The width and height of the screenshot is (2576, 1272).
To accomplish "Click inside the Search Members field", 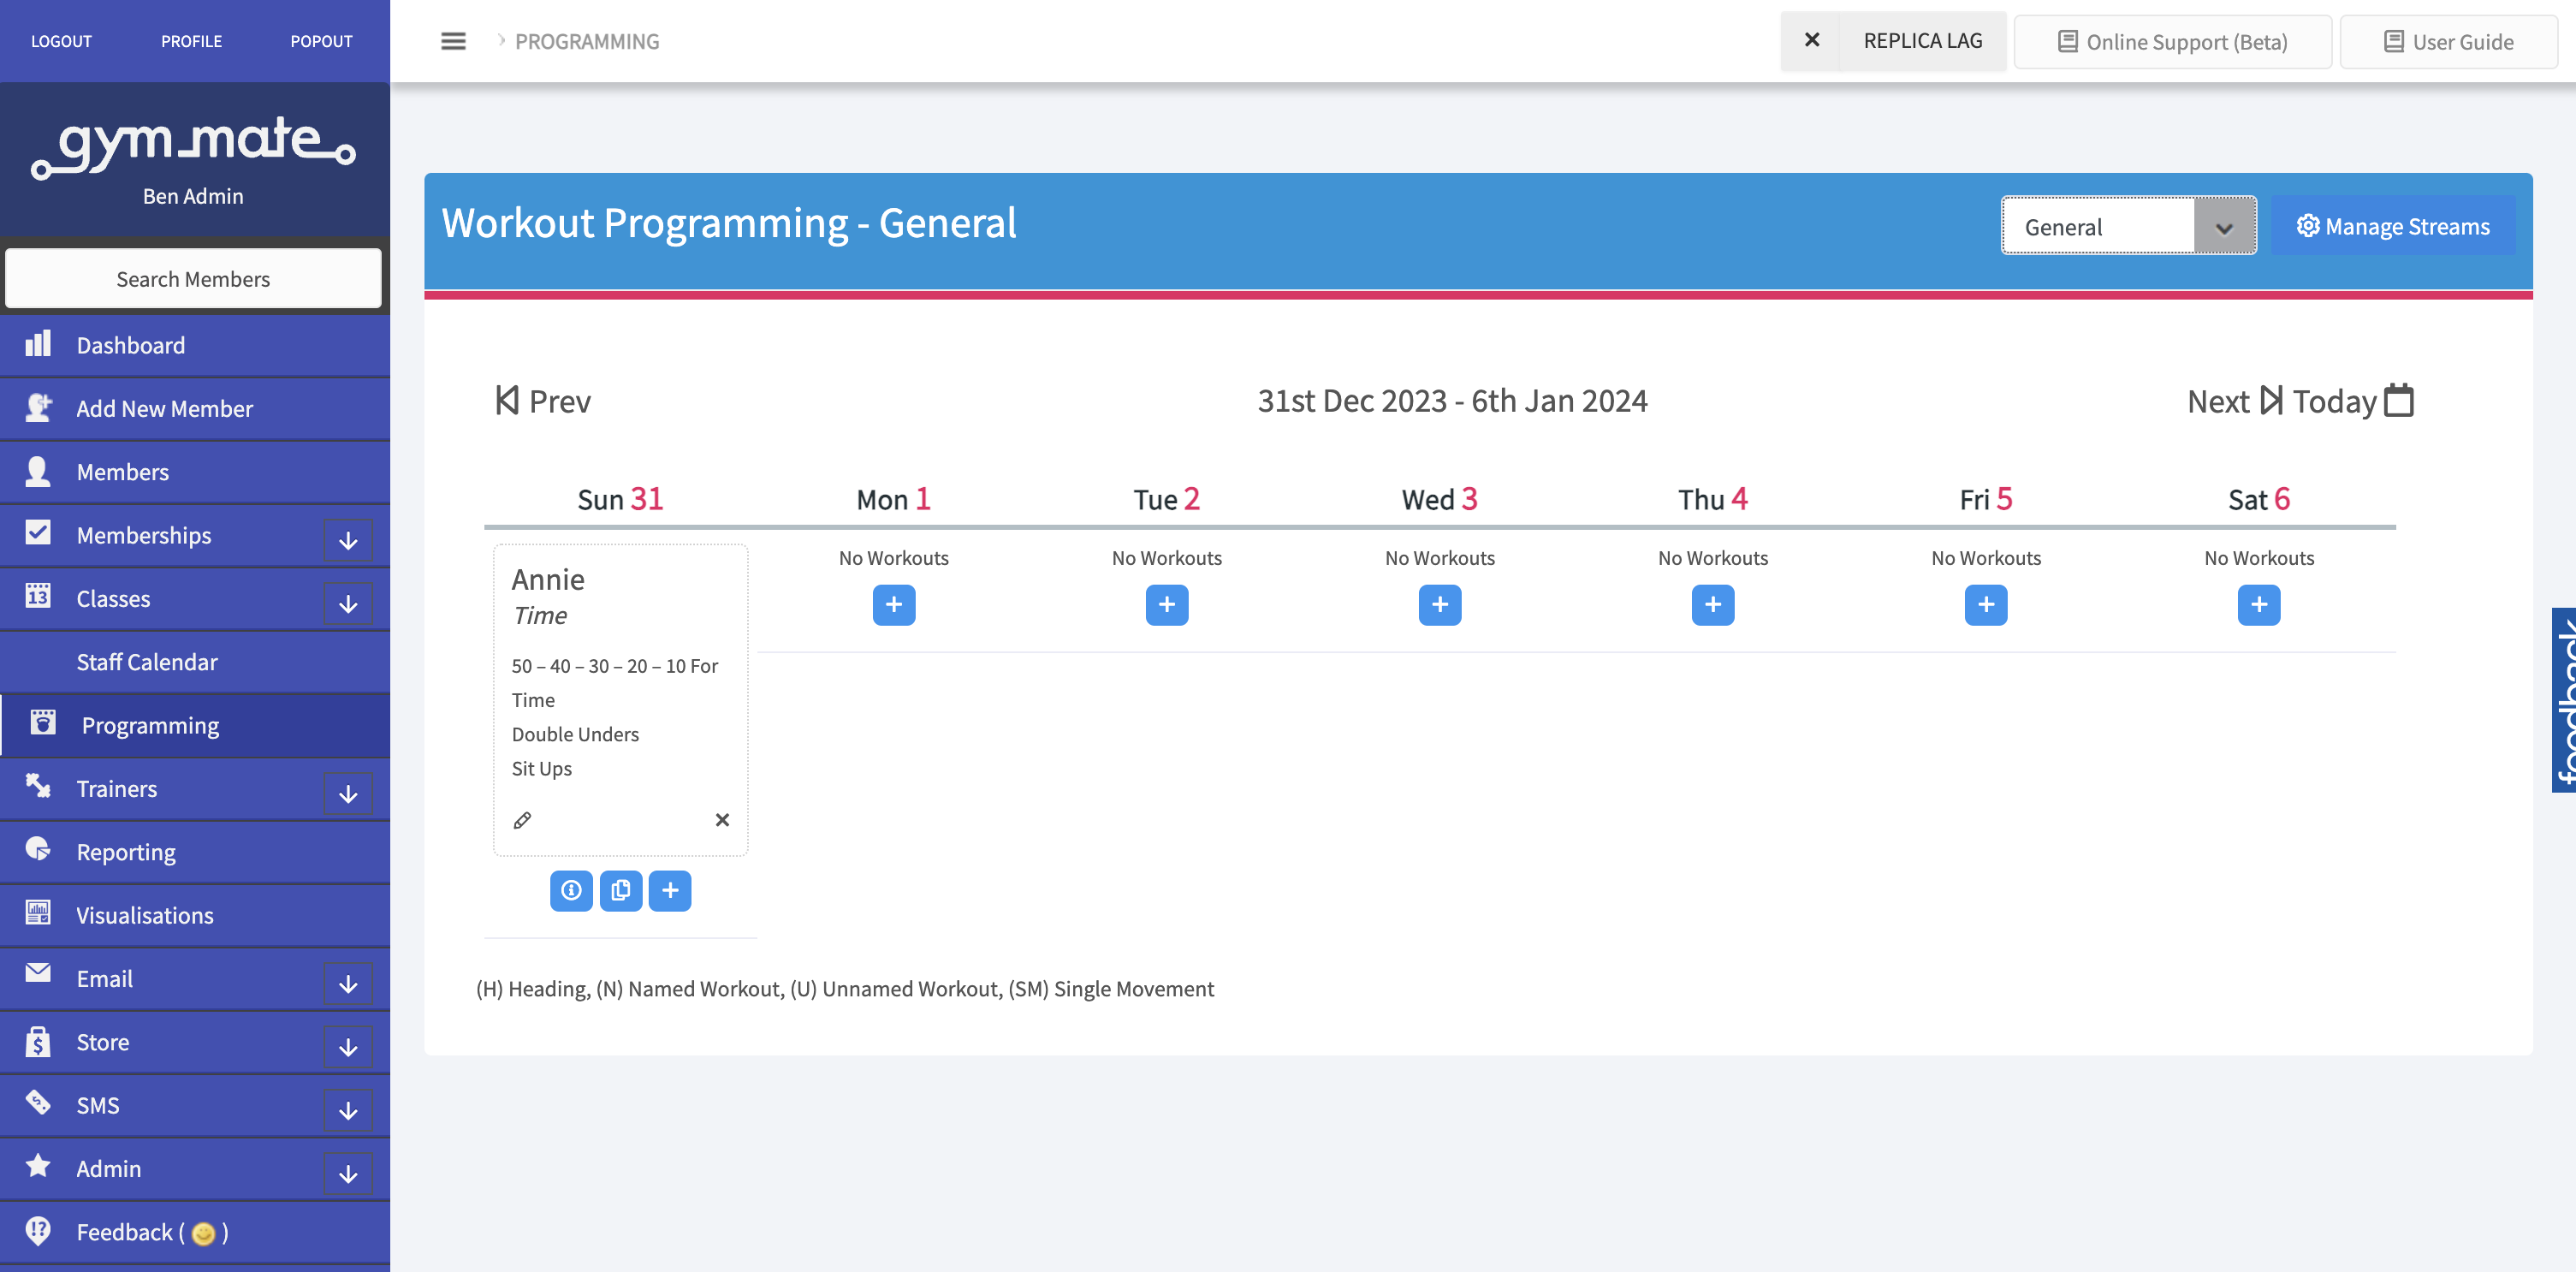I will pos(193,278).
